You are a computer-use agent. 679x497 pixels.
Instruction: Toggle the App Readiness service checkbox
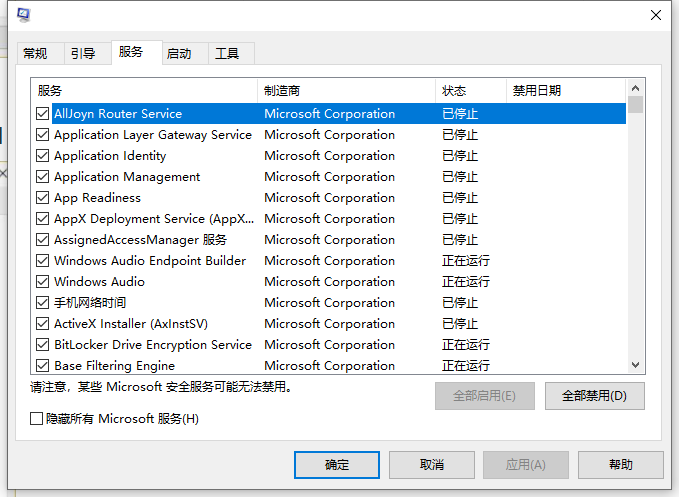pos(42,198)
